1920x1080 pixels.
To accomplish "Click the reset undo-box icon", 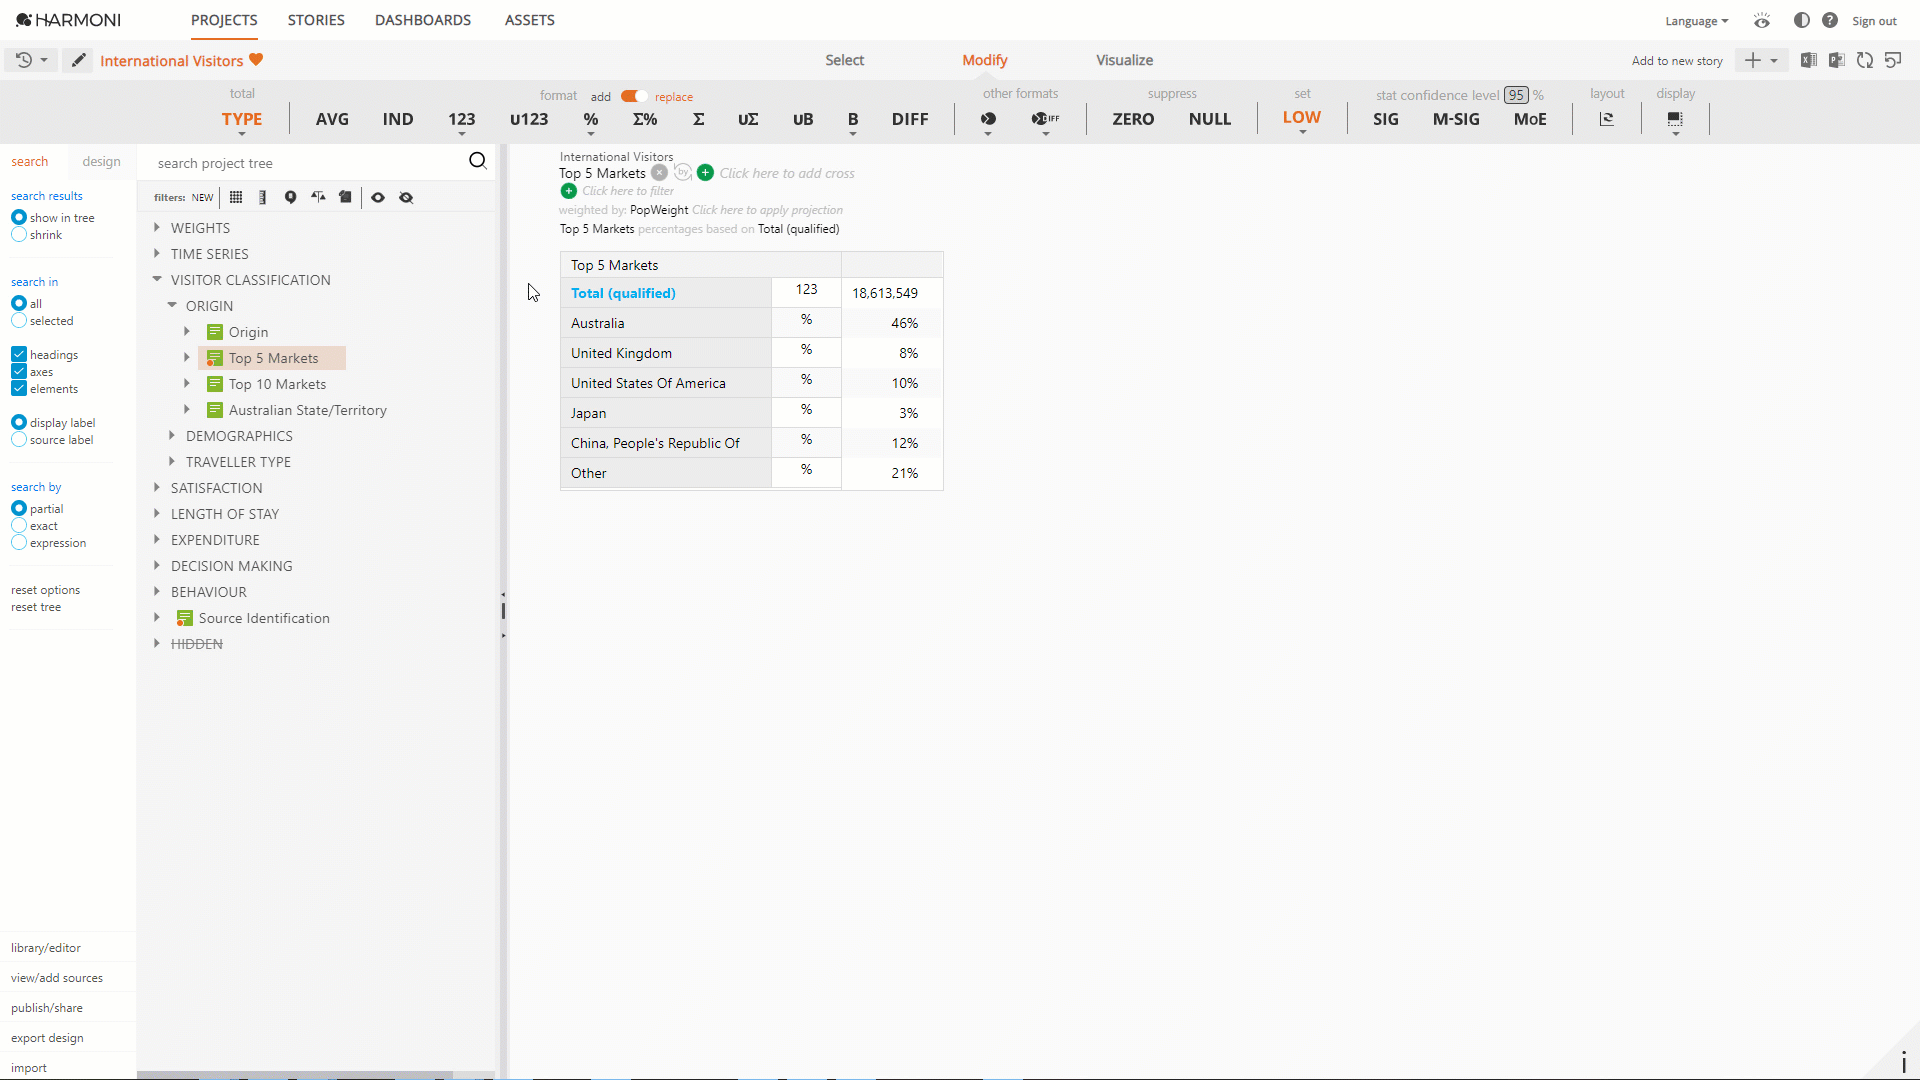I will (1893, 60).
